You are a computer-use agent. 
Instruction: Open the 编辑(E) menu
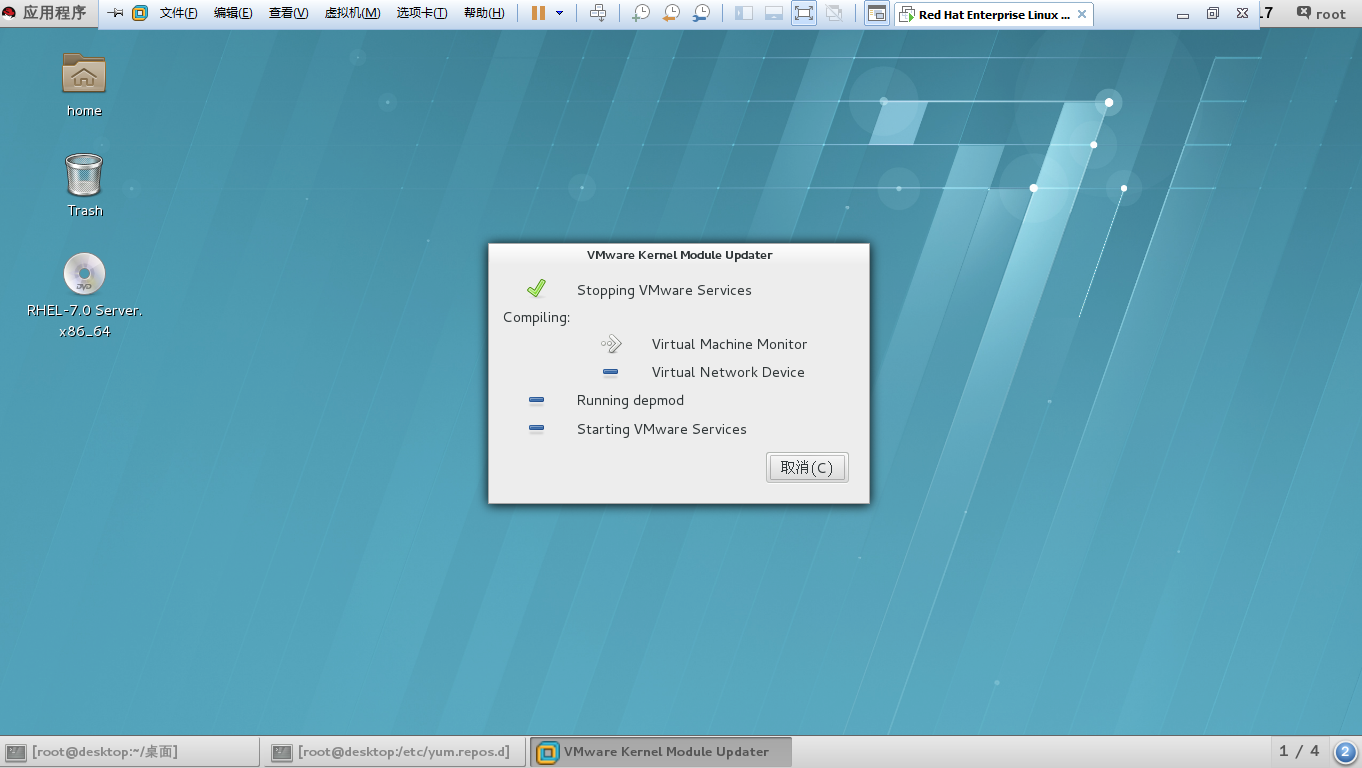(233, 13)
